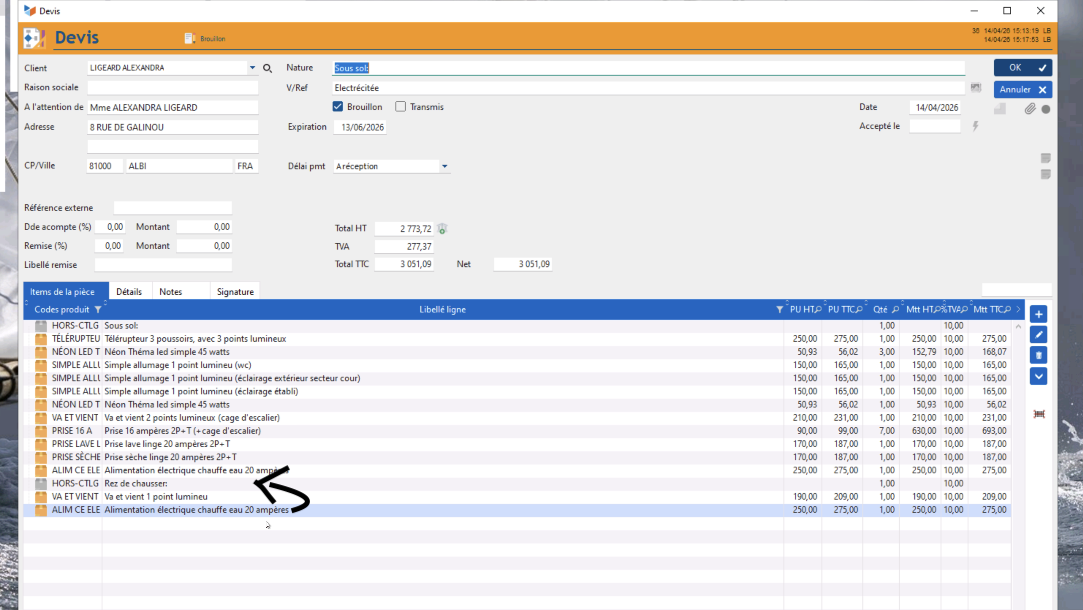Switch to the Détails tab

129,292
